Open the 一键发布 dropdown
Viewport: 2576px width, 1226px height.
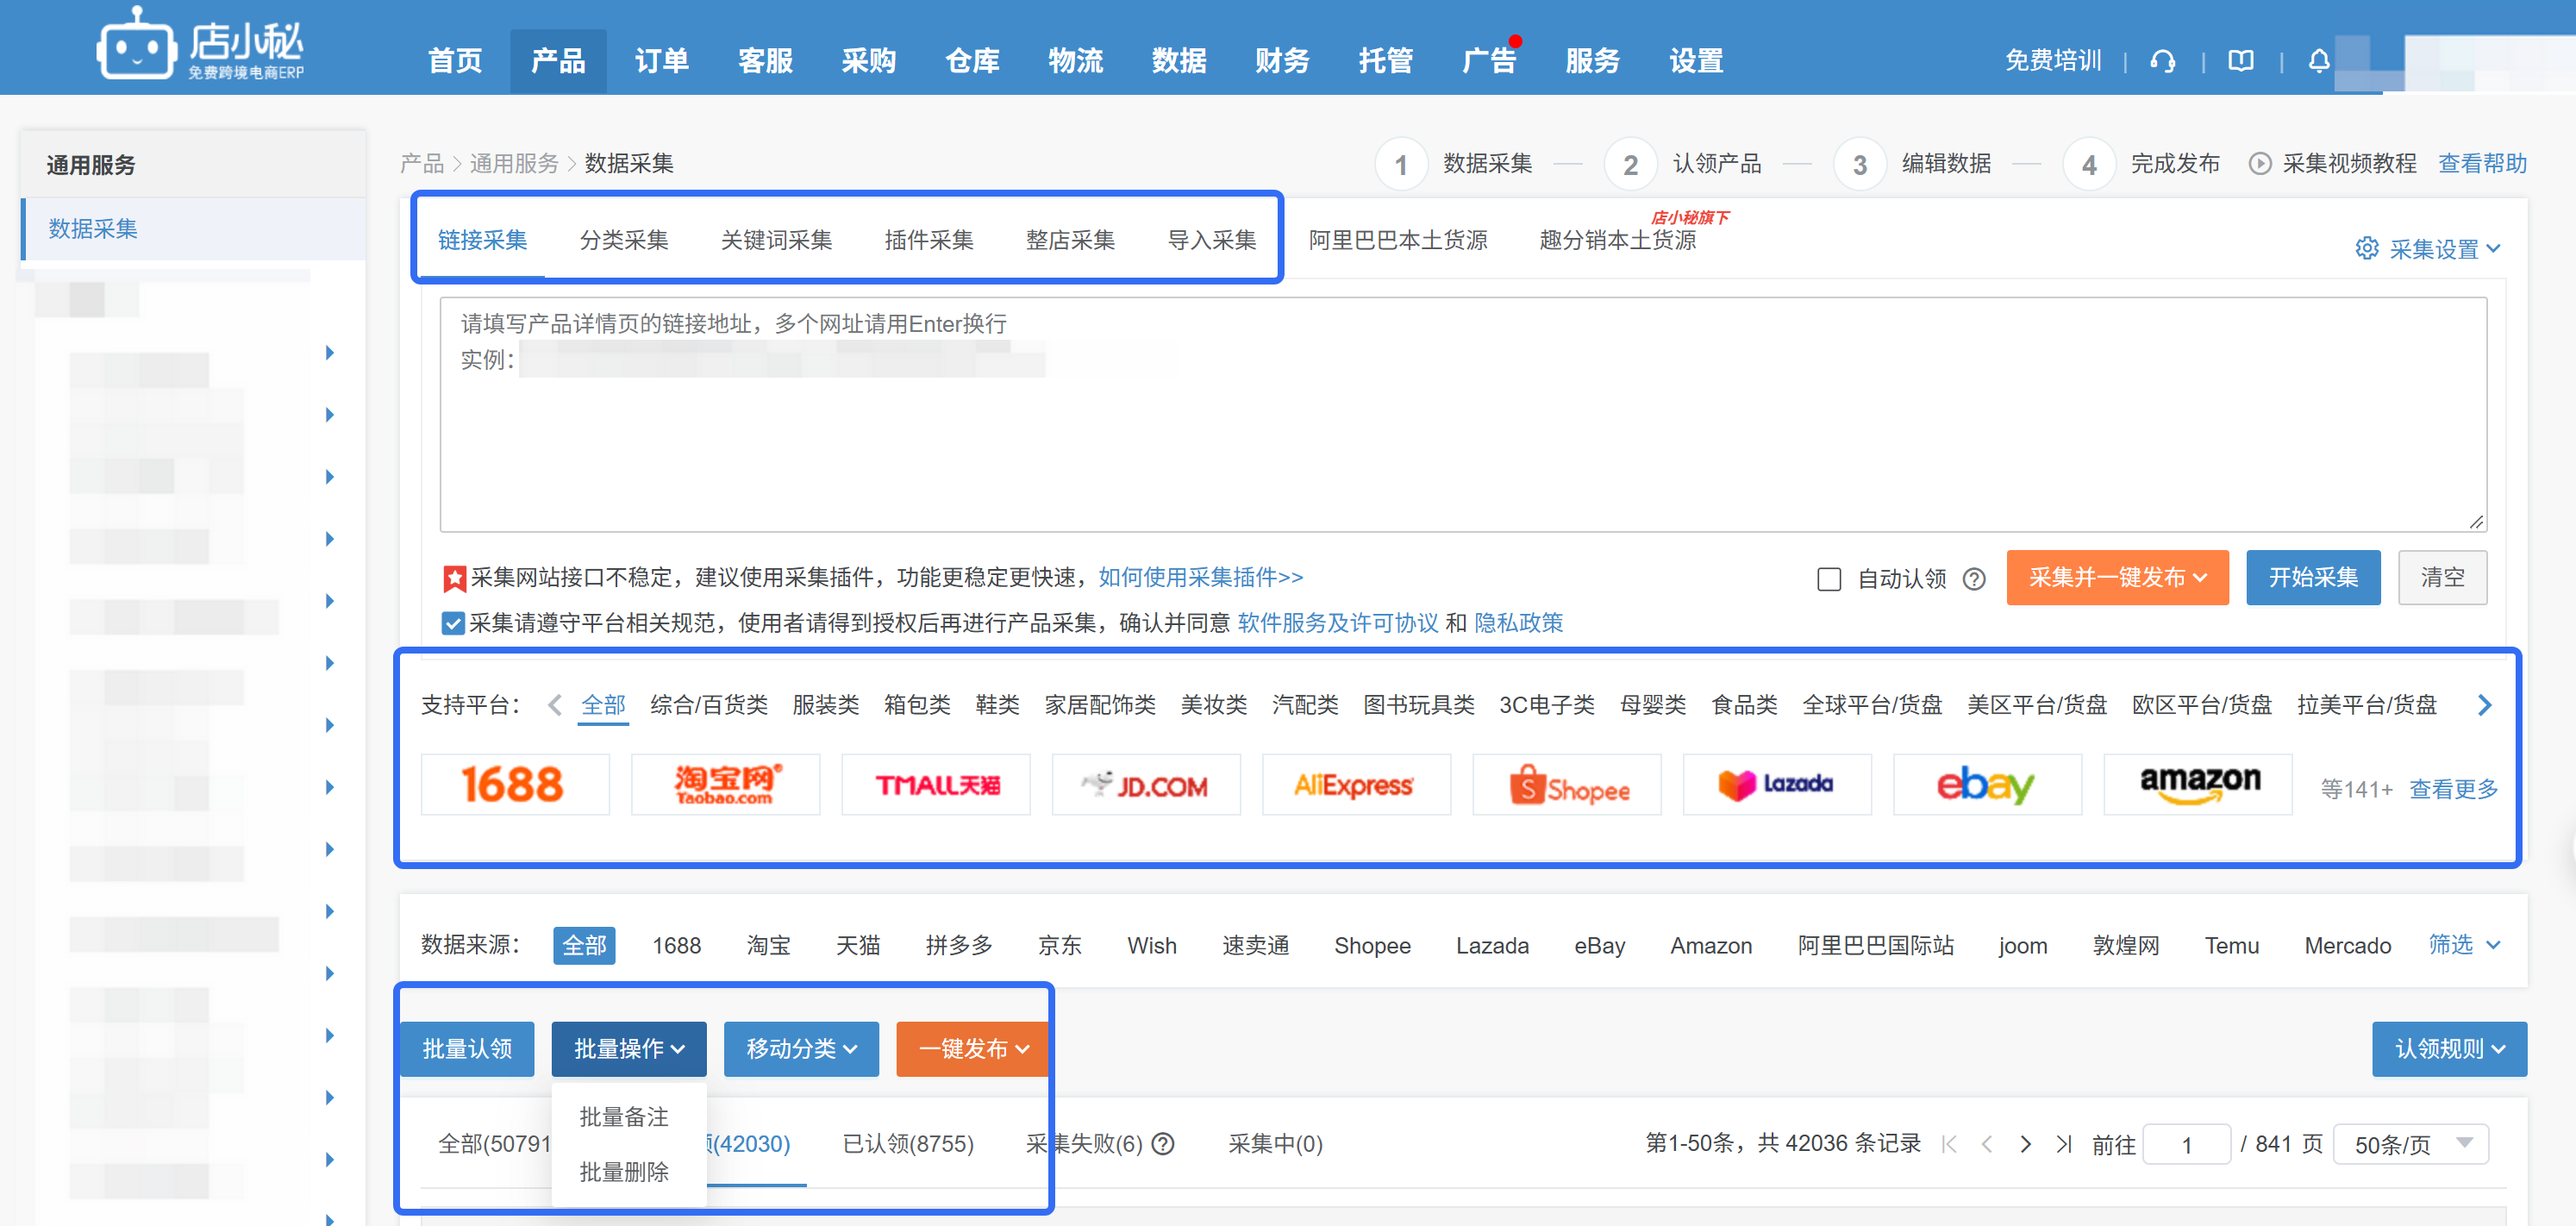pyautogui.click(x=972, y=1048)
